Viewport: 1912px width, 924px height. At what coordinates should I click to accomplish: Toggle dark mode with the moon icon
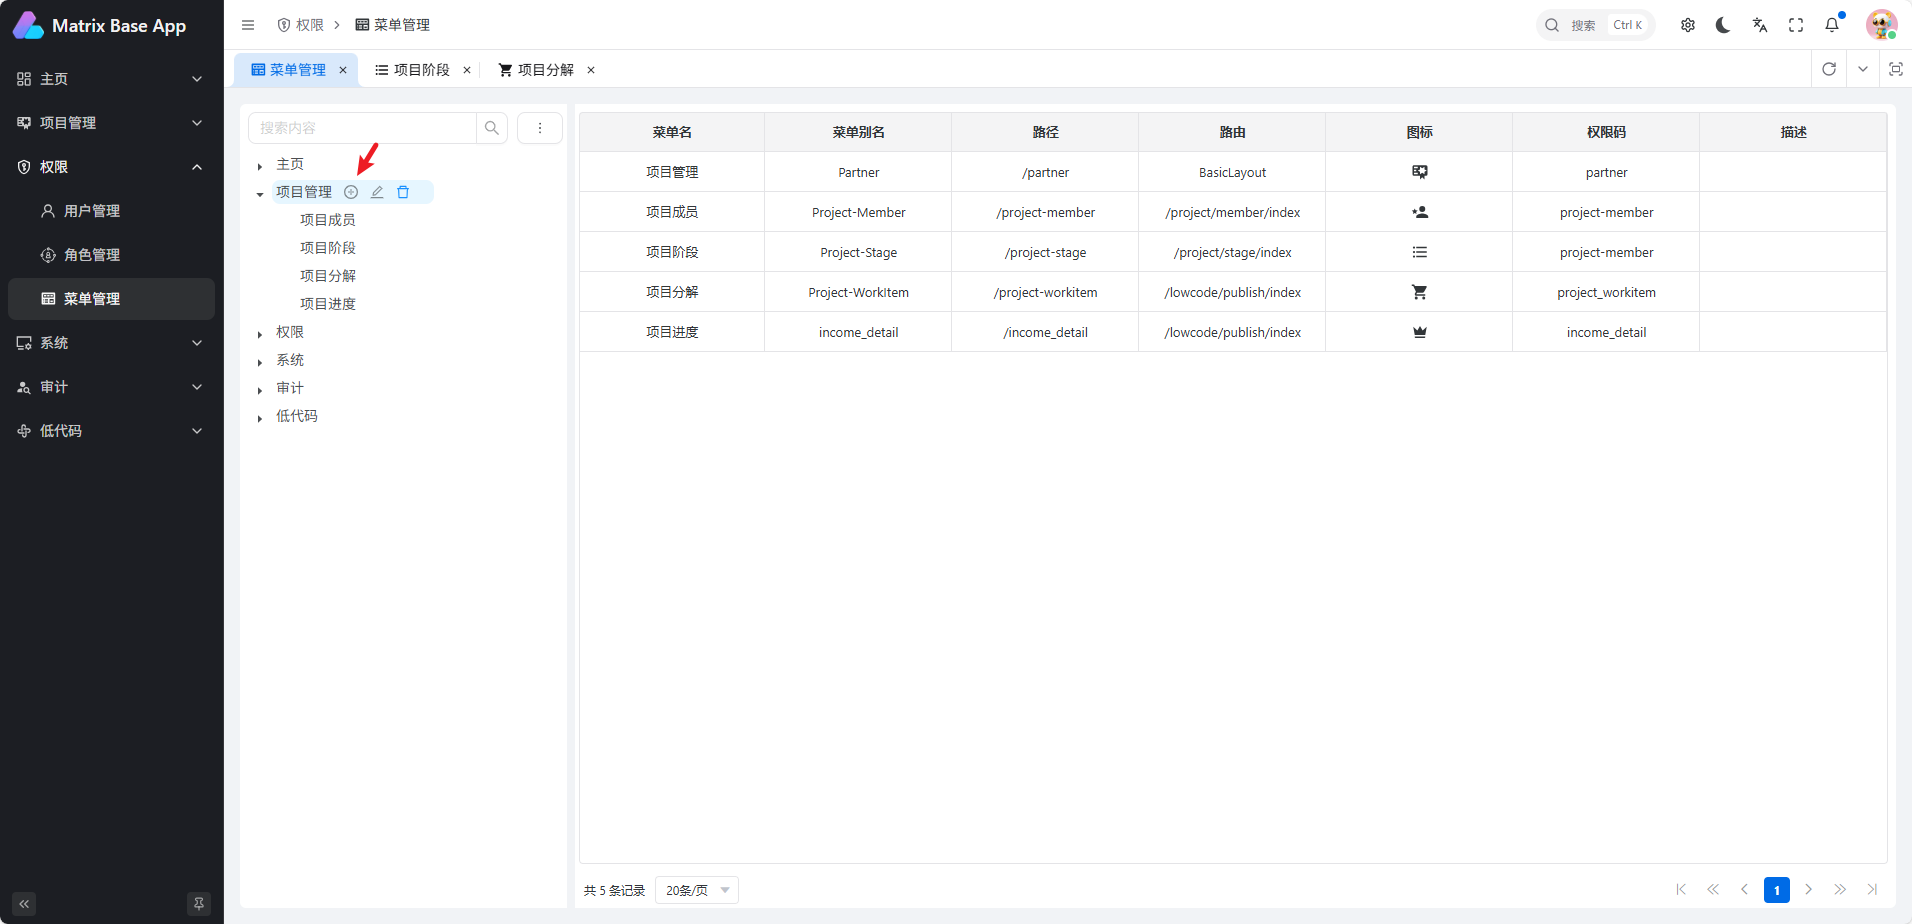click(1723, 25)
